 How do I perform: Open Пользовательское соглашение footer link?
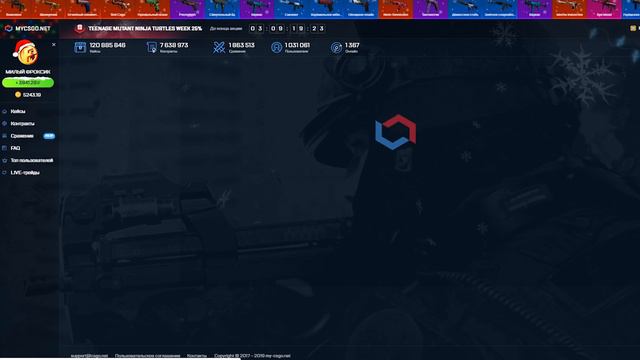click(147, 356)
